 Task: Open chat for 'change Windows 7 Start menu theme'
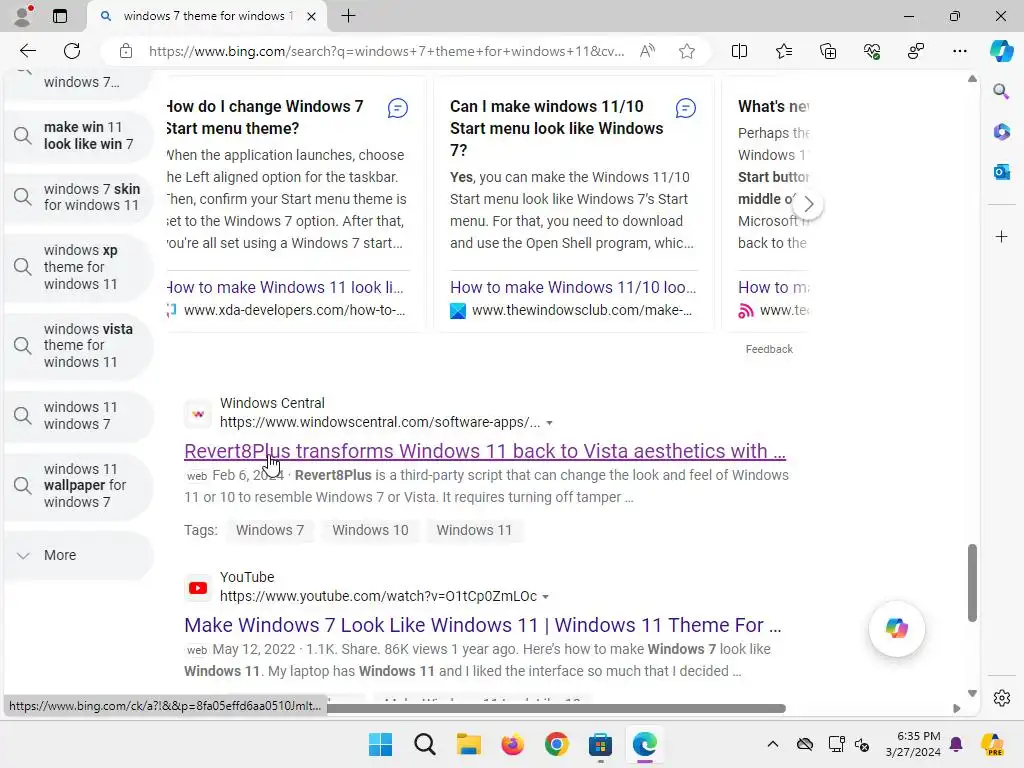(398, 108)
